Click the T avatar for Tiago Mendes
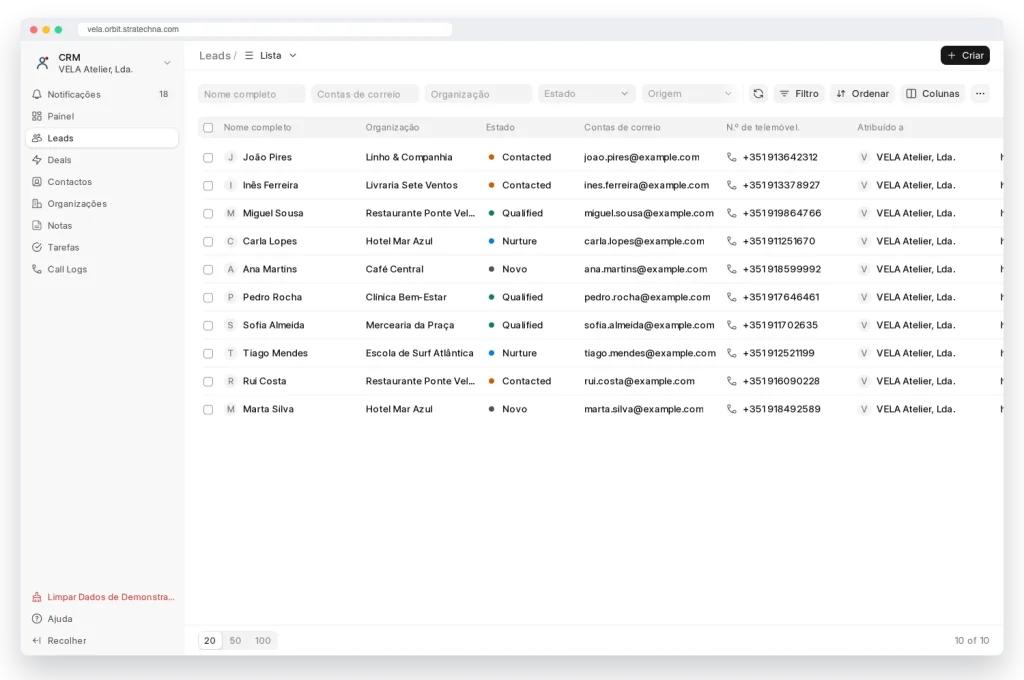 pyautogui.click(x=231, y=353)
